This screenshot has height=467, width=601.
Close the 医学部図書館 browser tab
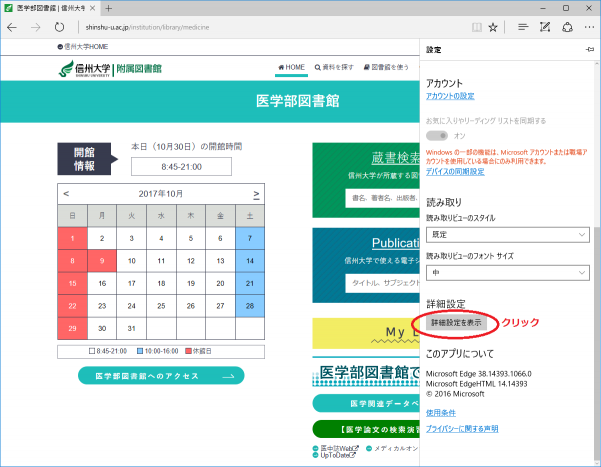[92, 8]
